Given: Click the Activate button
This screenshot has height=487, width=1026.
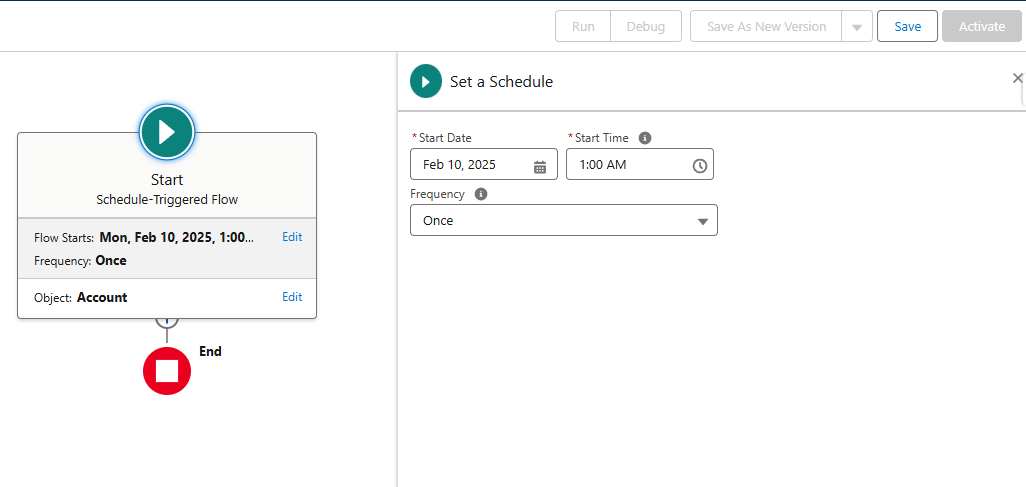Looking at the screenshot, I should pos(981,26).
